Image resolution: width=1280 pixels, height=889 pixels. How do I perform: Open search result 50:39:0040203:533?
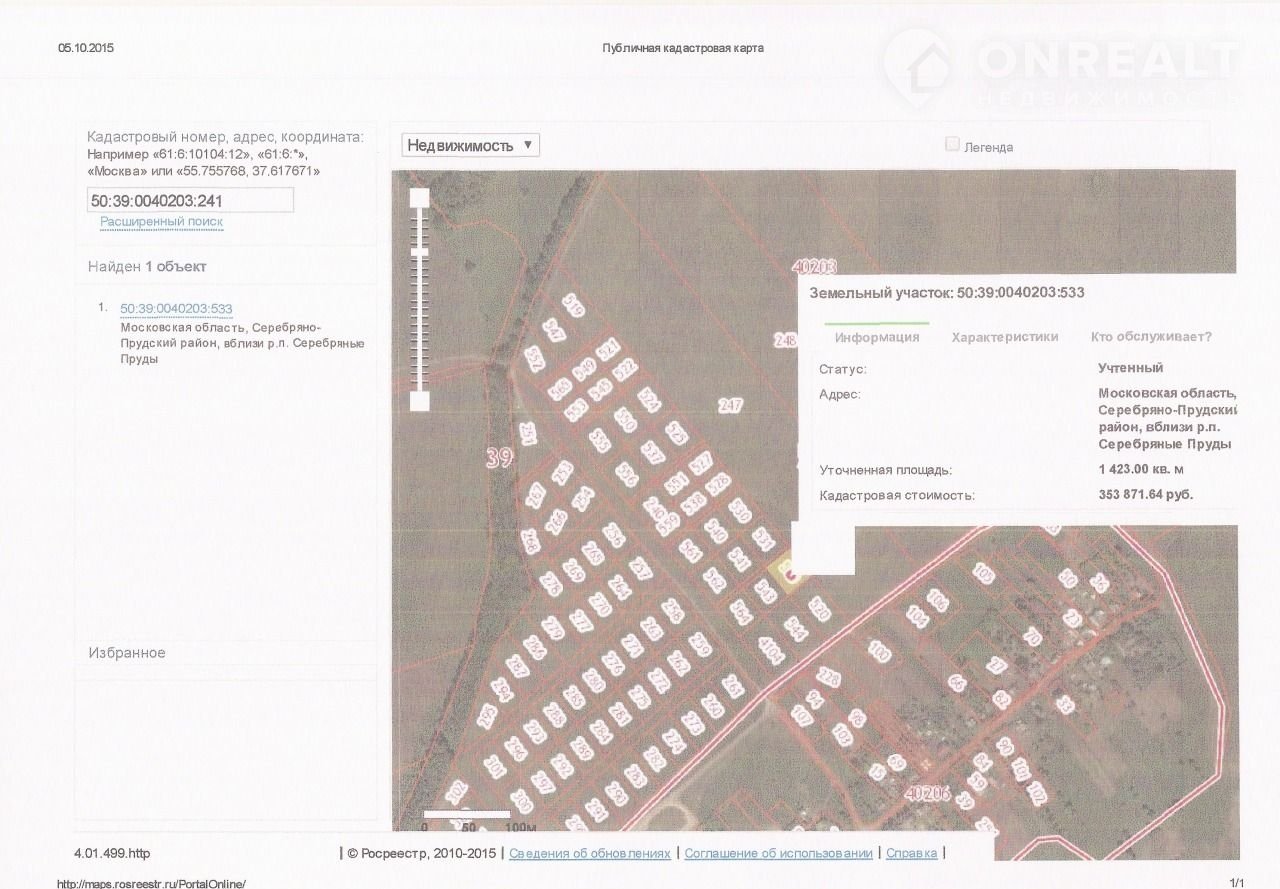(176, 308)
